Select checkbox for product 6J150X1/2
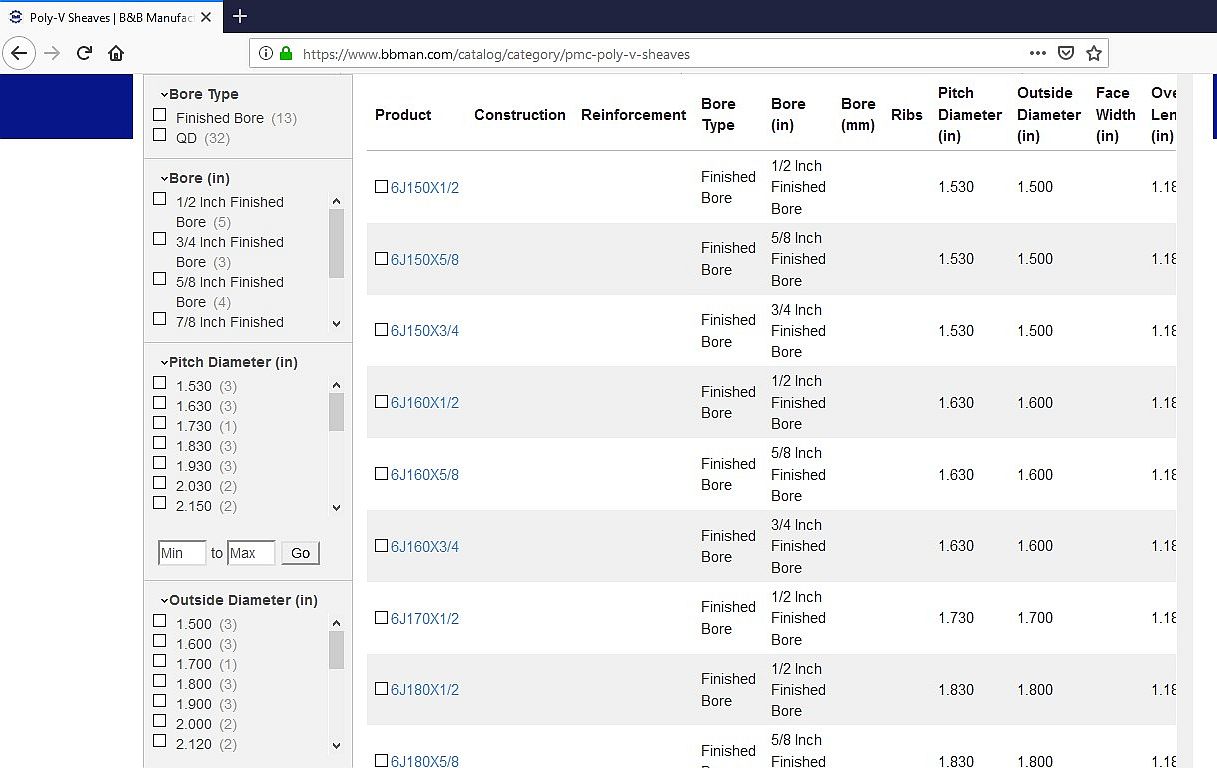The image size is (1217, 768). tap(381, 186)
